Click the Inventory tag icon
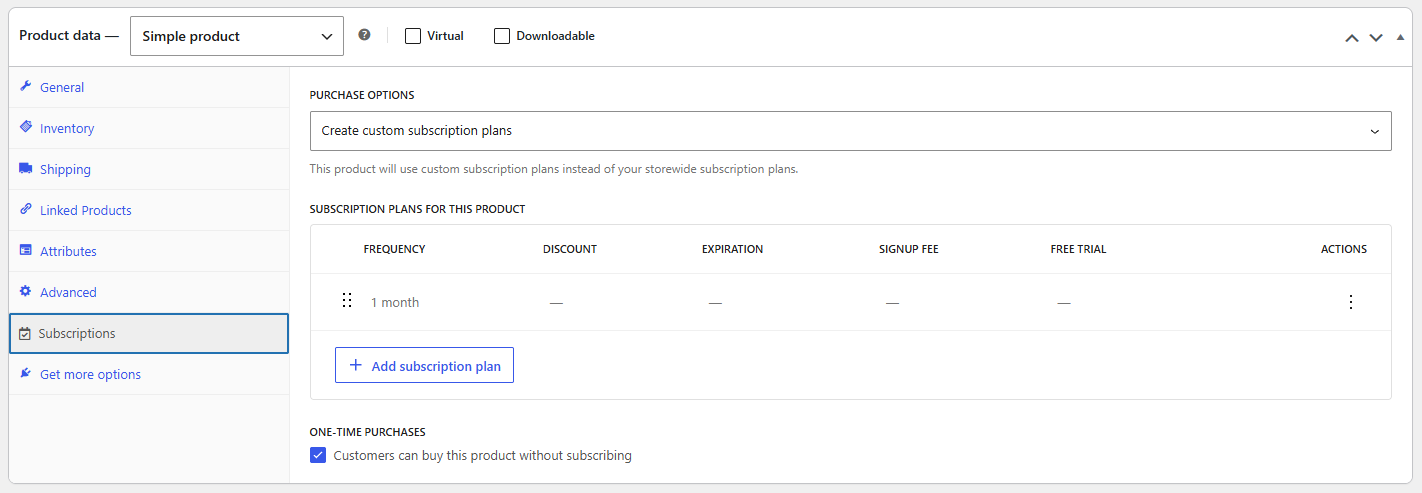Image resolution: width=1422 pixels, height=493 pixels. (26, 127)
